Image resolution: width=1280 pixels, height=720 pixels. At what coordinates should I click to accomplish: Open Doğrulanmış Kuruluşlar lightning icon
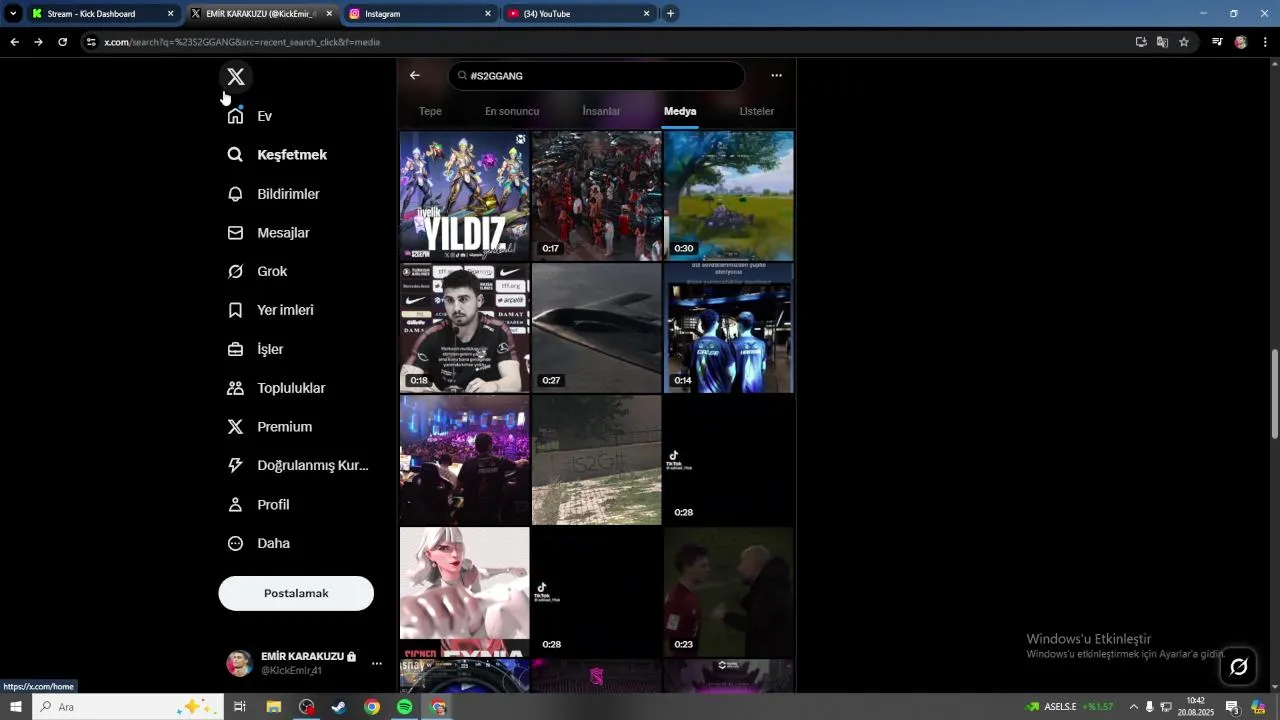point(235,465)
